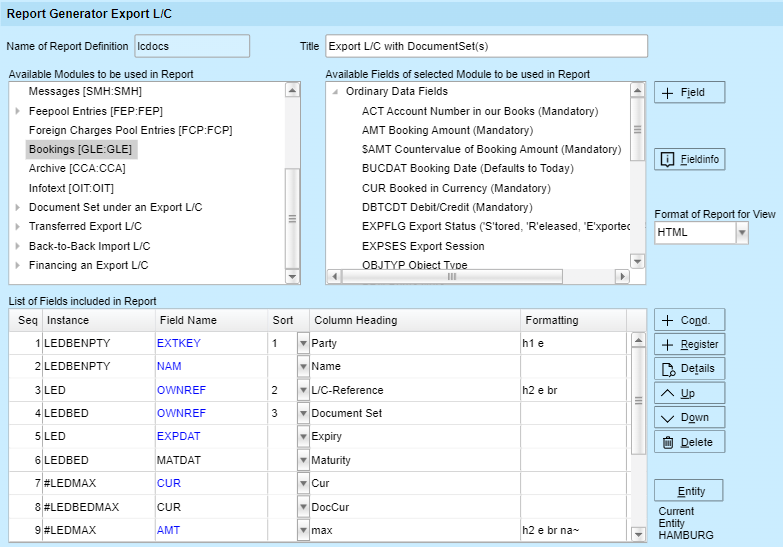Click the Name of Report Definition field

click(x=191, y=47)
